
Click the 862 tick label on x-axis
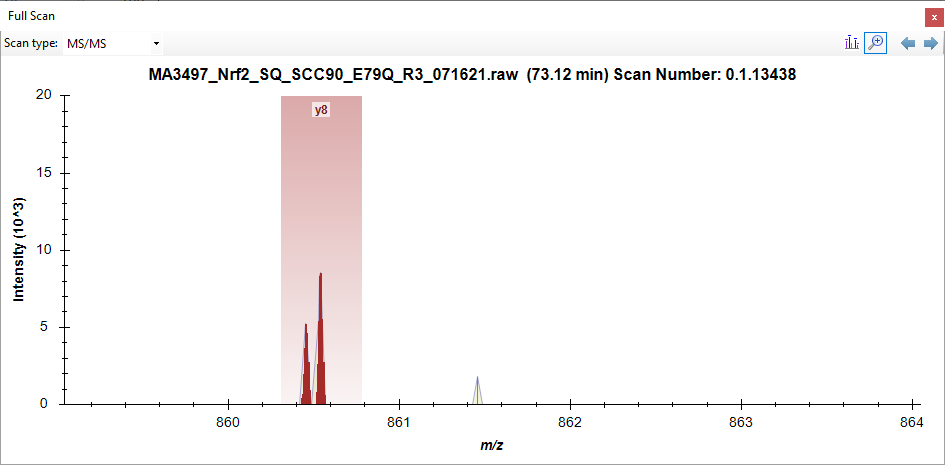pos(570,423)
